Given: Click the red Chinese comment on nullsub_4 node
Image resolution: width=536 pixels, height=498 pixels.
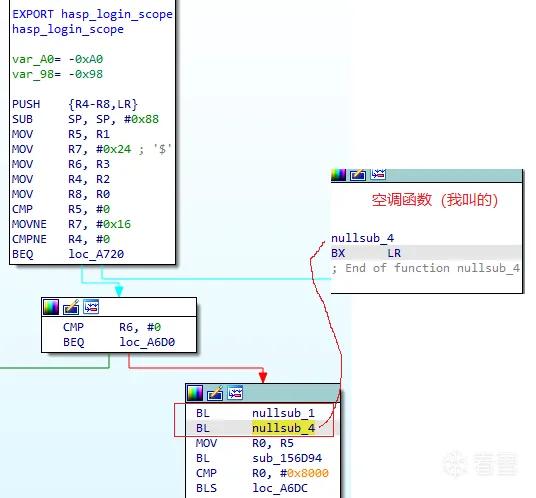Looking at the screenshot, I should click(434, 200).
